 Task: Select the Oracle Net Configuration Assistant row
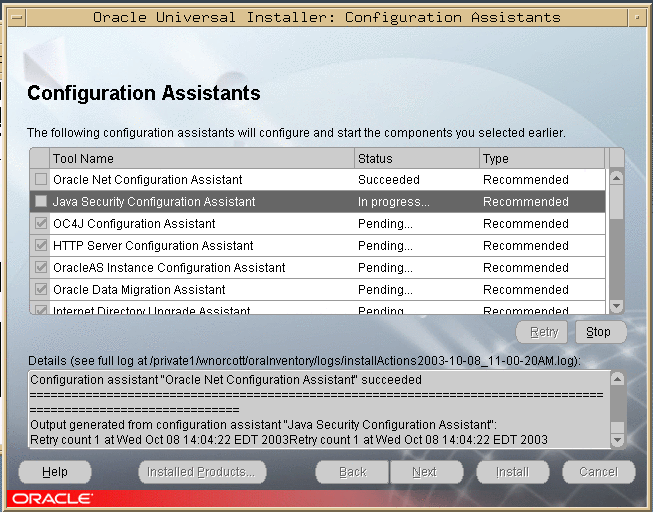click(x=318, y=180)
